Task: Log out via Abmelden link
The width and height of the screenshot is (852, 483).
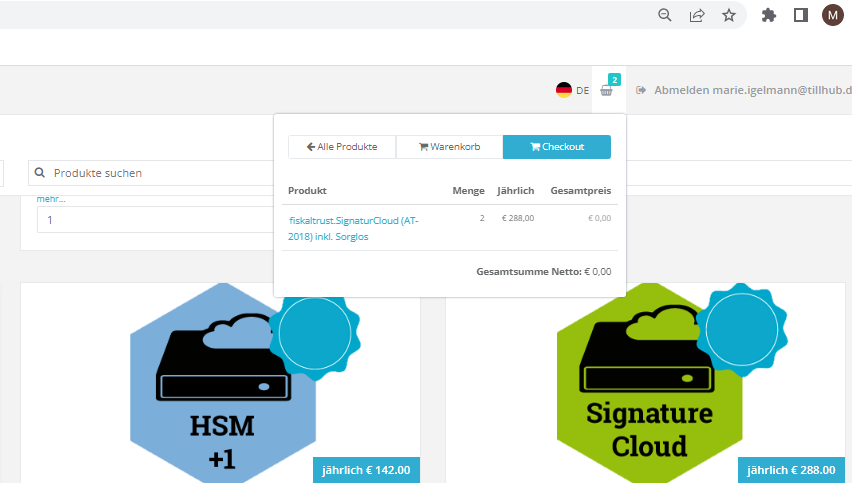Action: click(x=753, y=90)
